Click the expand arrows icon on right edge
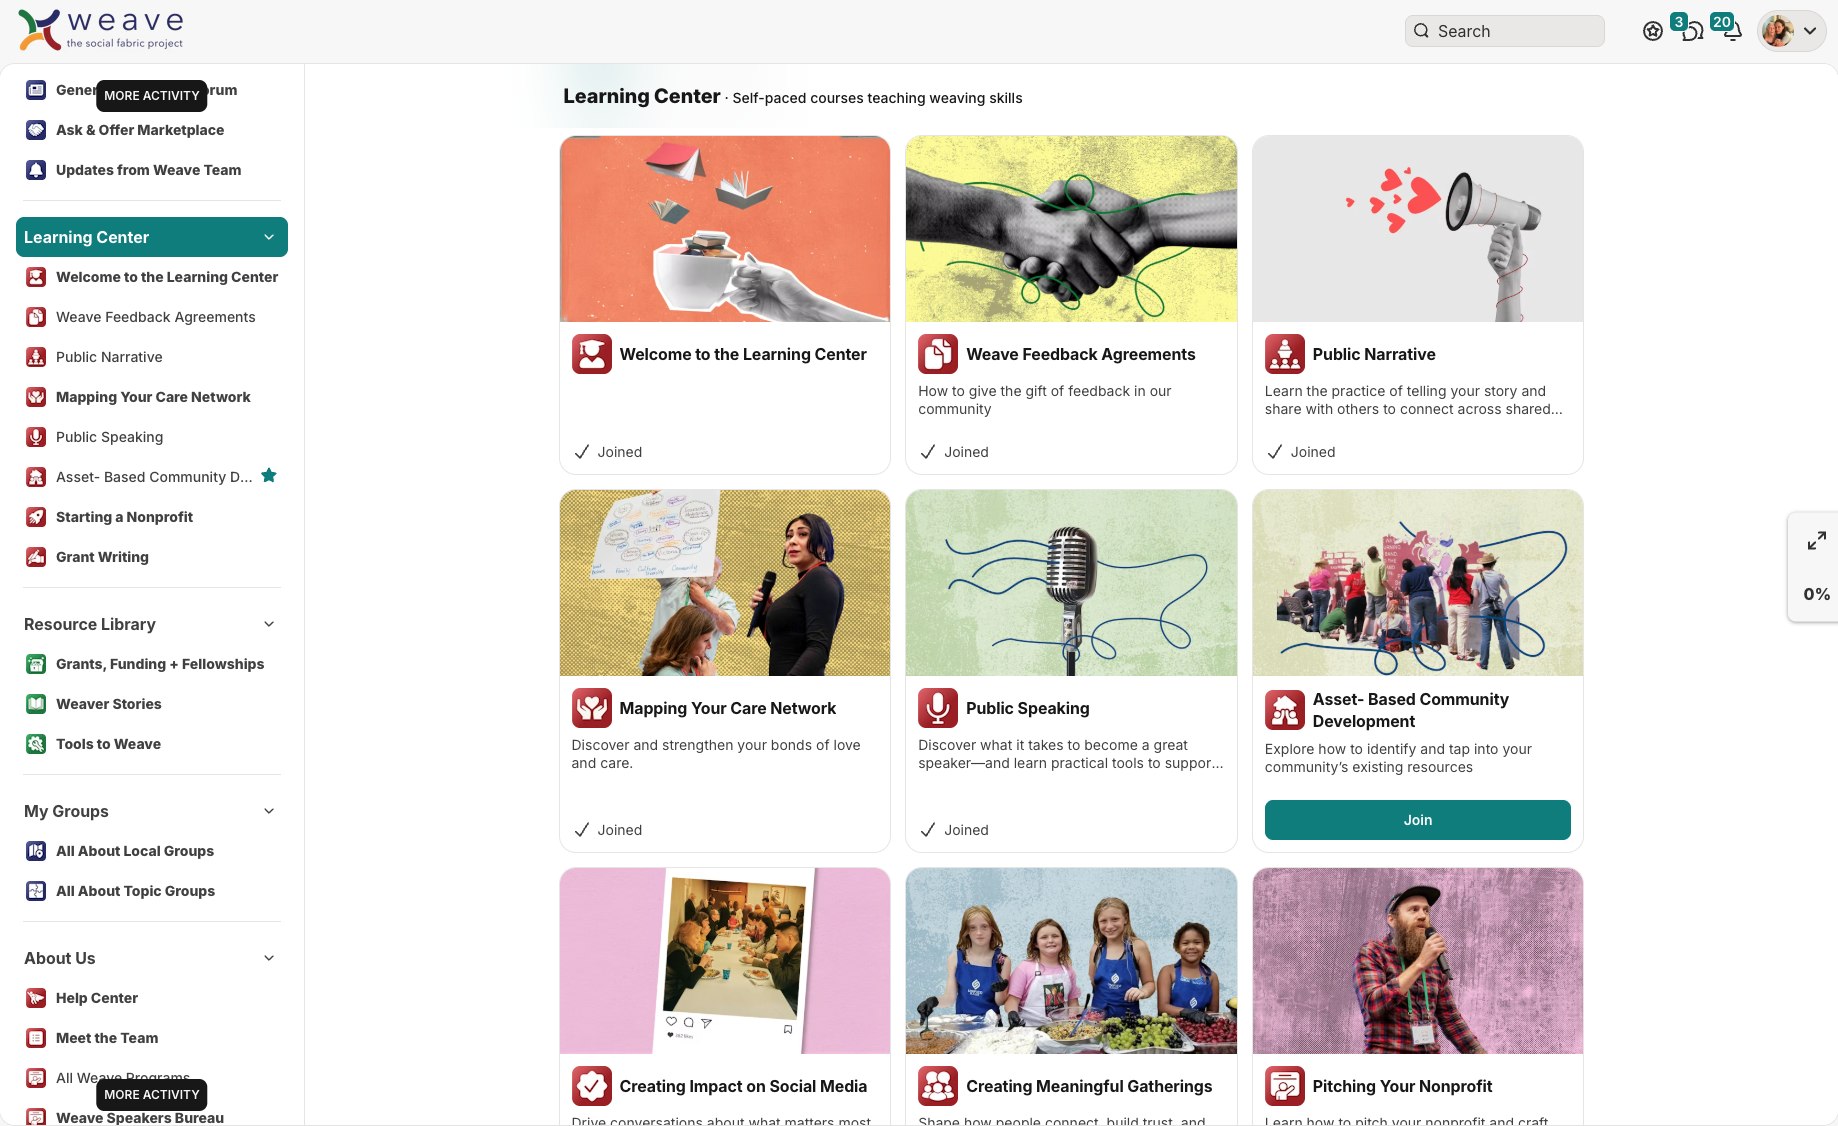 (x=1816, y=541)
